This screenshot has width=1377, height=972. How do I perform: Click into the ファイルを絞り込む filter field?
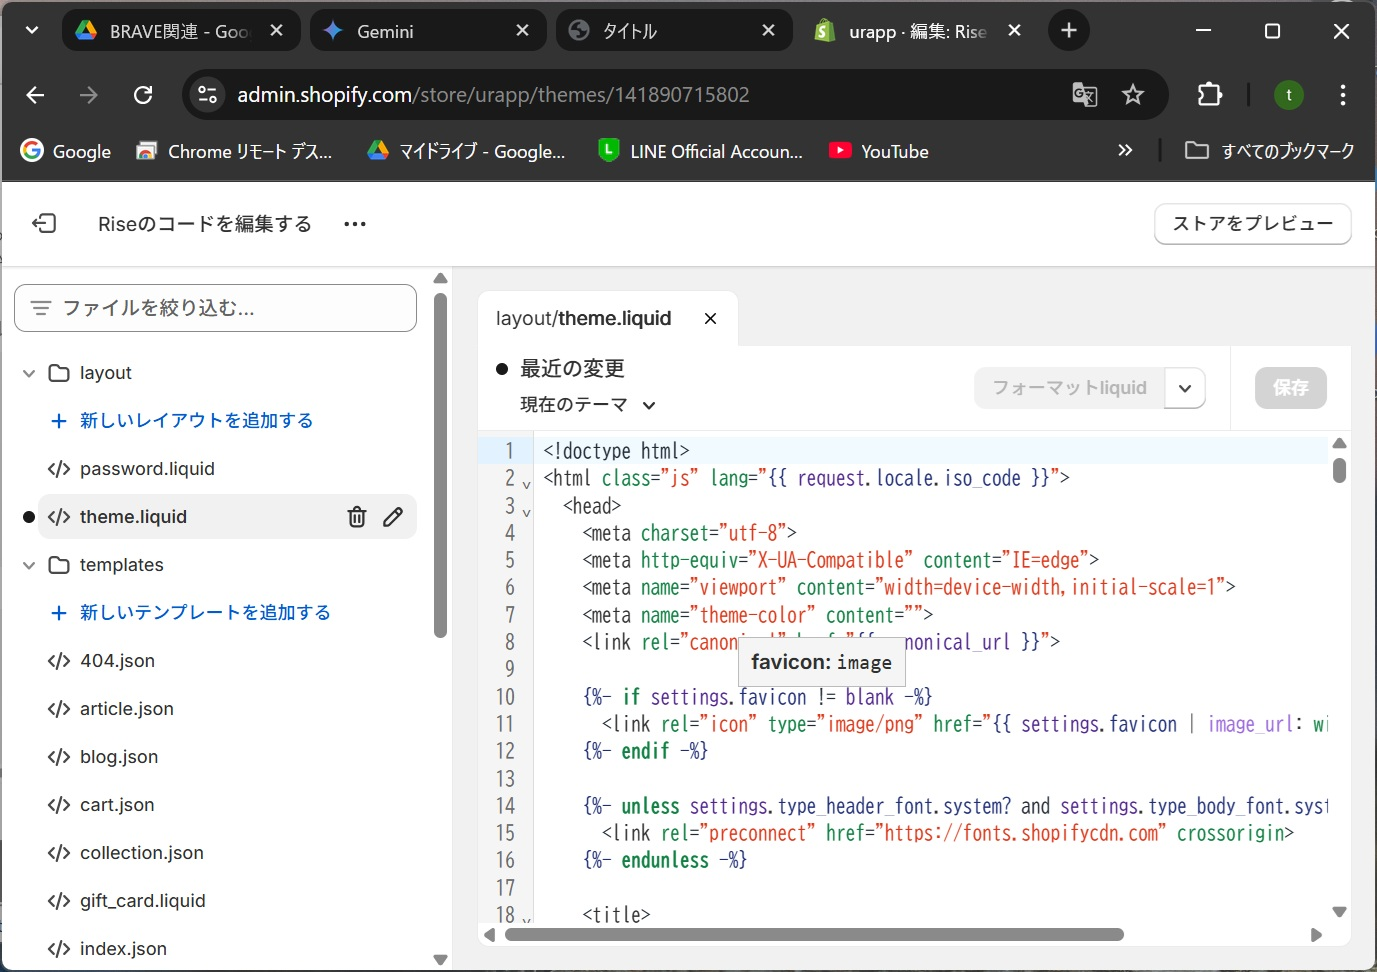(215, 308)
